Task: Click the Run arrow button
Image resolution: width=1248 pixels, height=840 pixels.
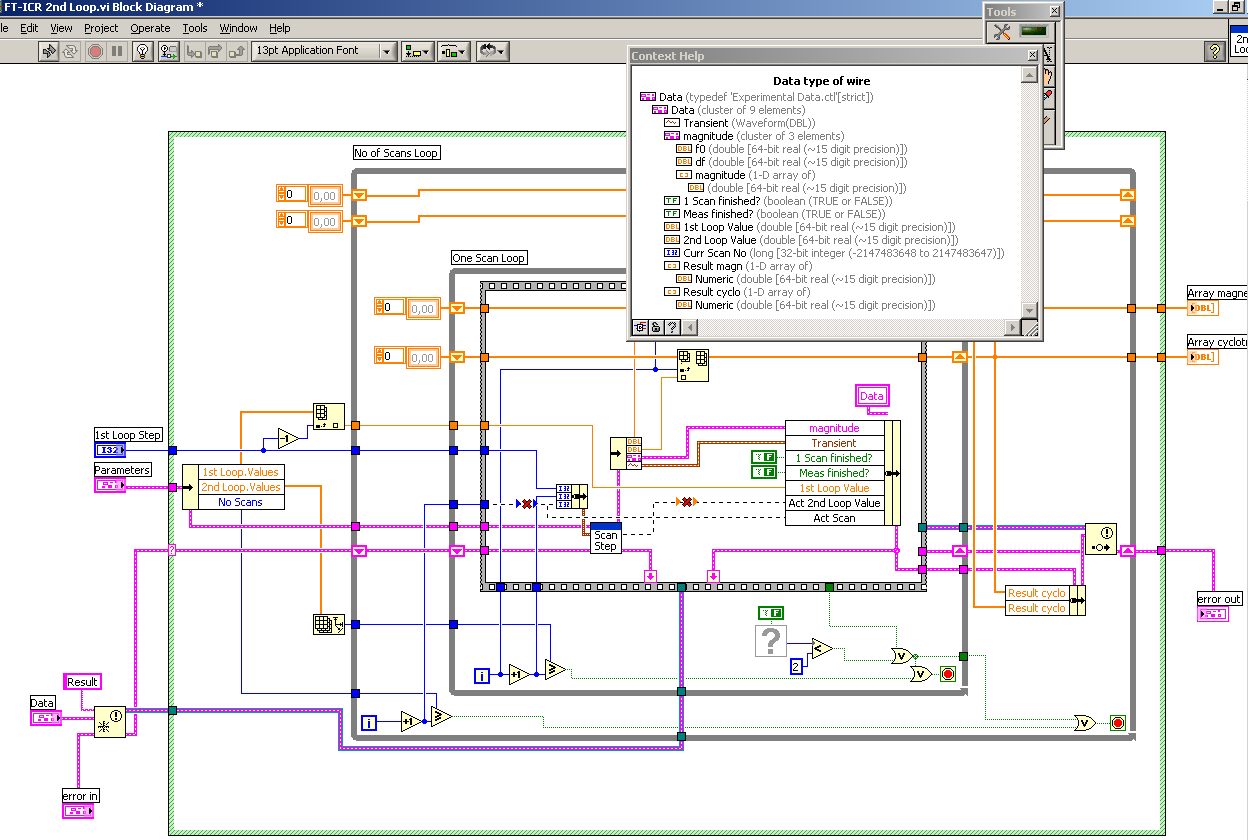Action: 49,51
